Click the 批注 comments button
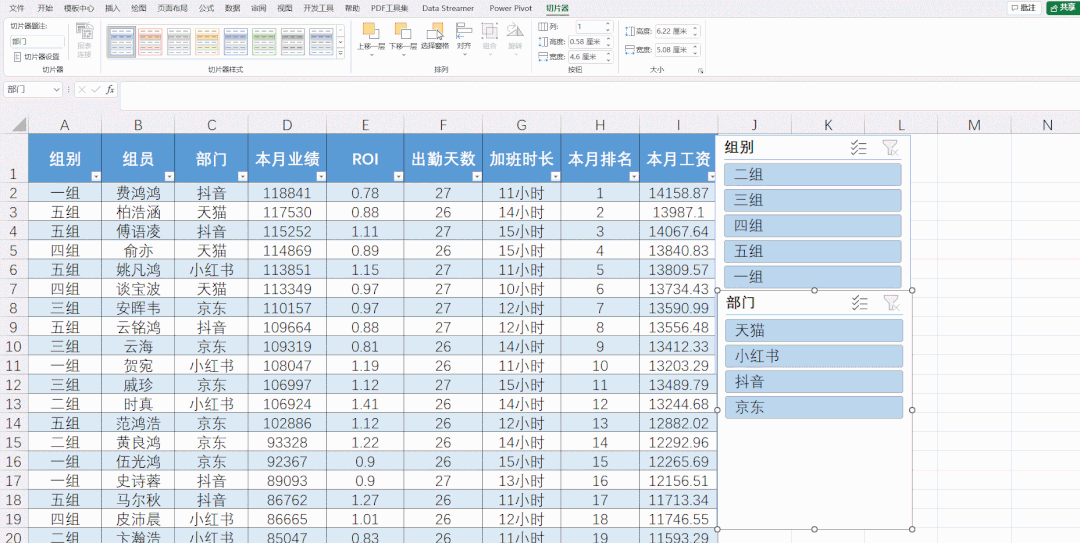The width and height of the screenshot is (1080, 543). (1024, 8)
